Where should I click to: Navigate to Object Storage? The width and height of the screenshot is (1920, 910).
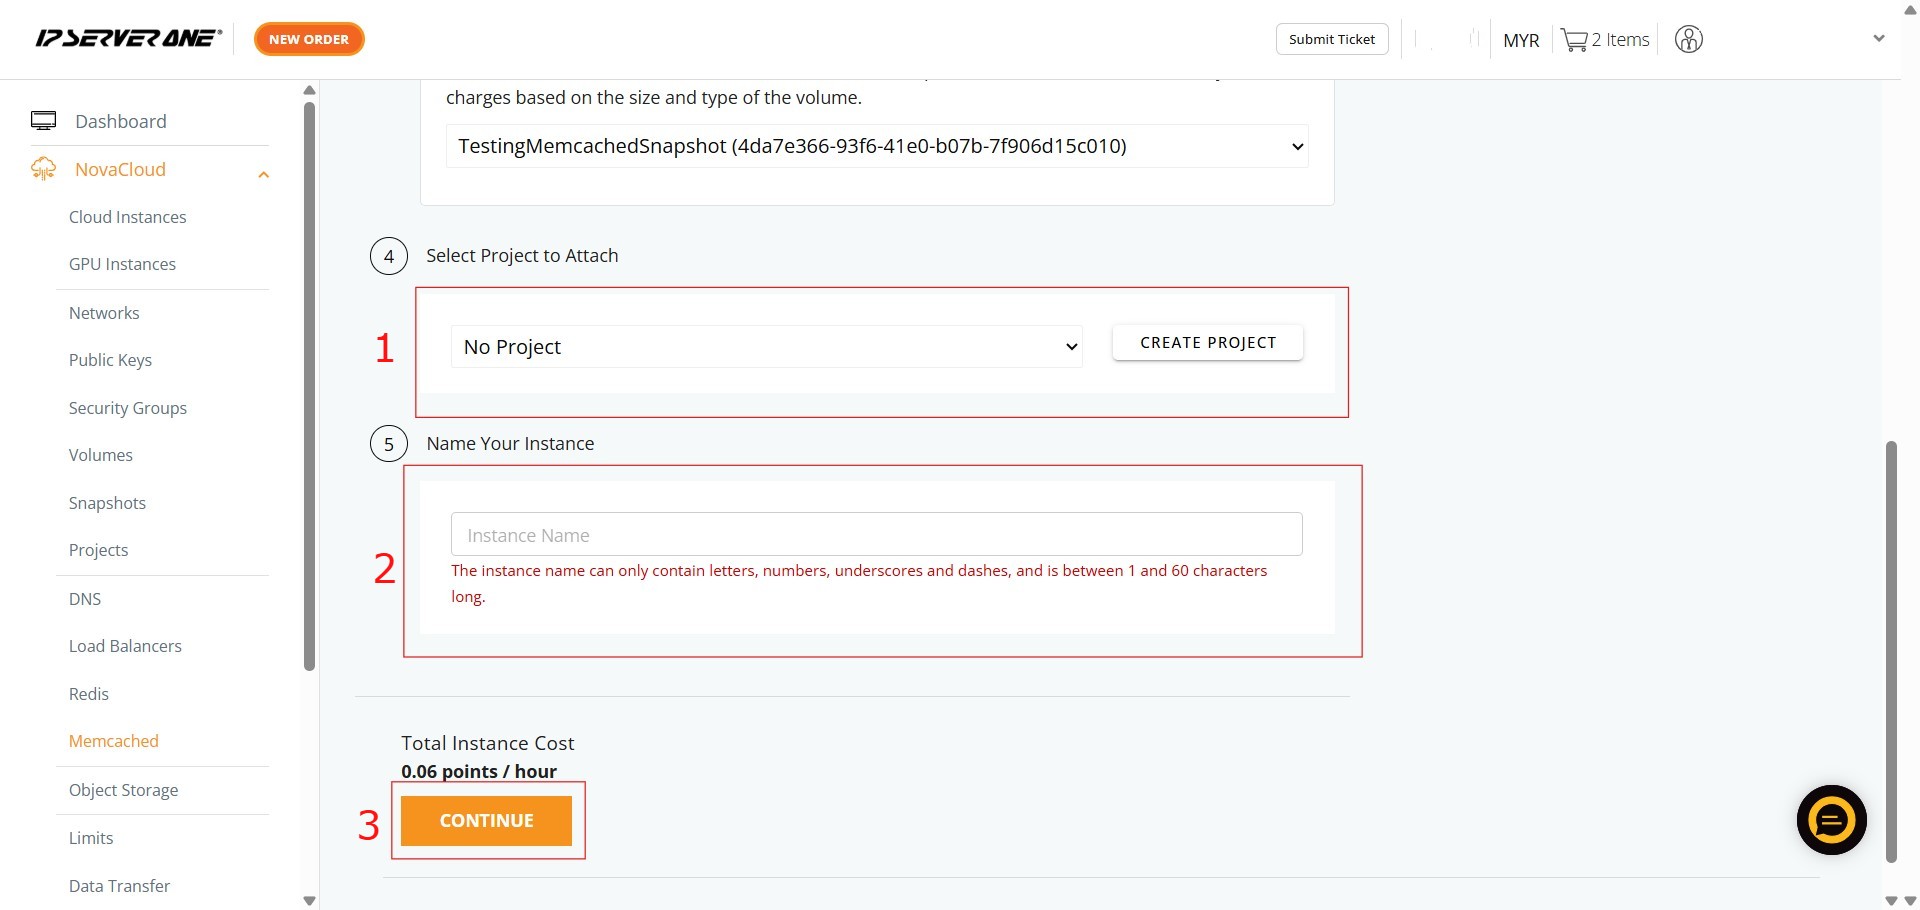pyautogui.click(x=123, y=790)
